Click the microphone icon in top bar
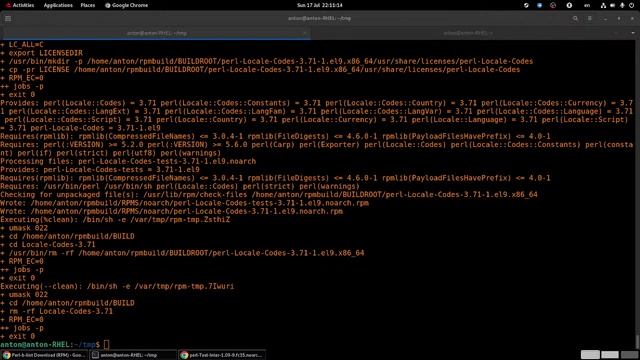The height and width of the screenshot is (360, 640). 622,5
